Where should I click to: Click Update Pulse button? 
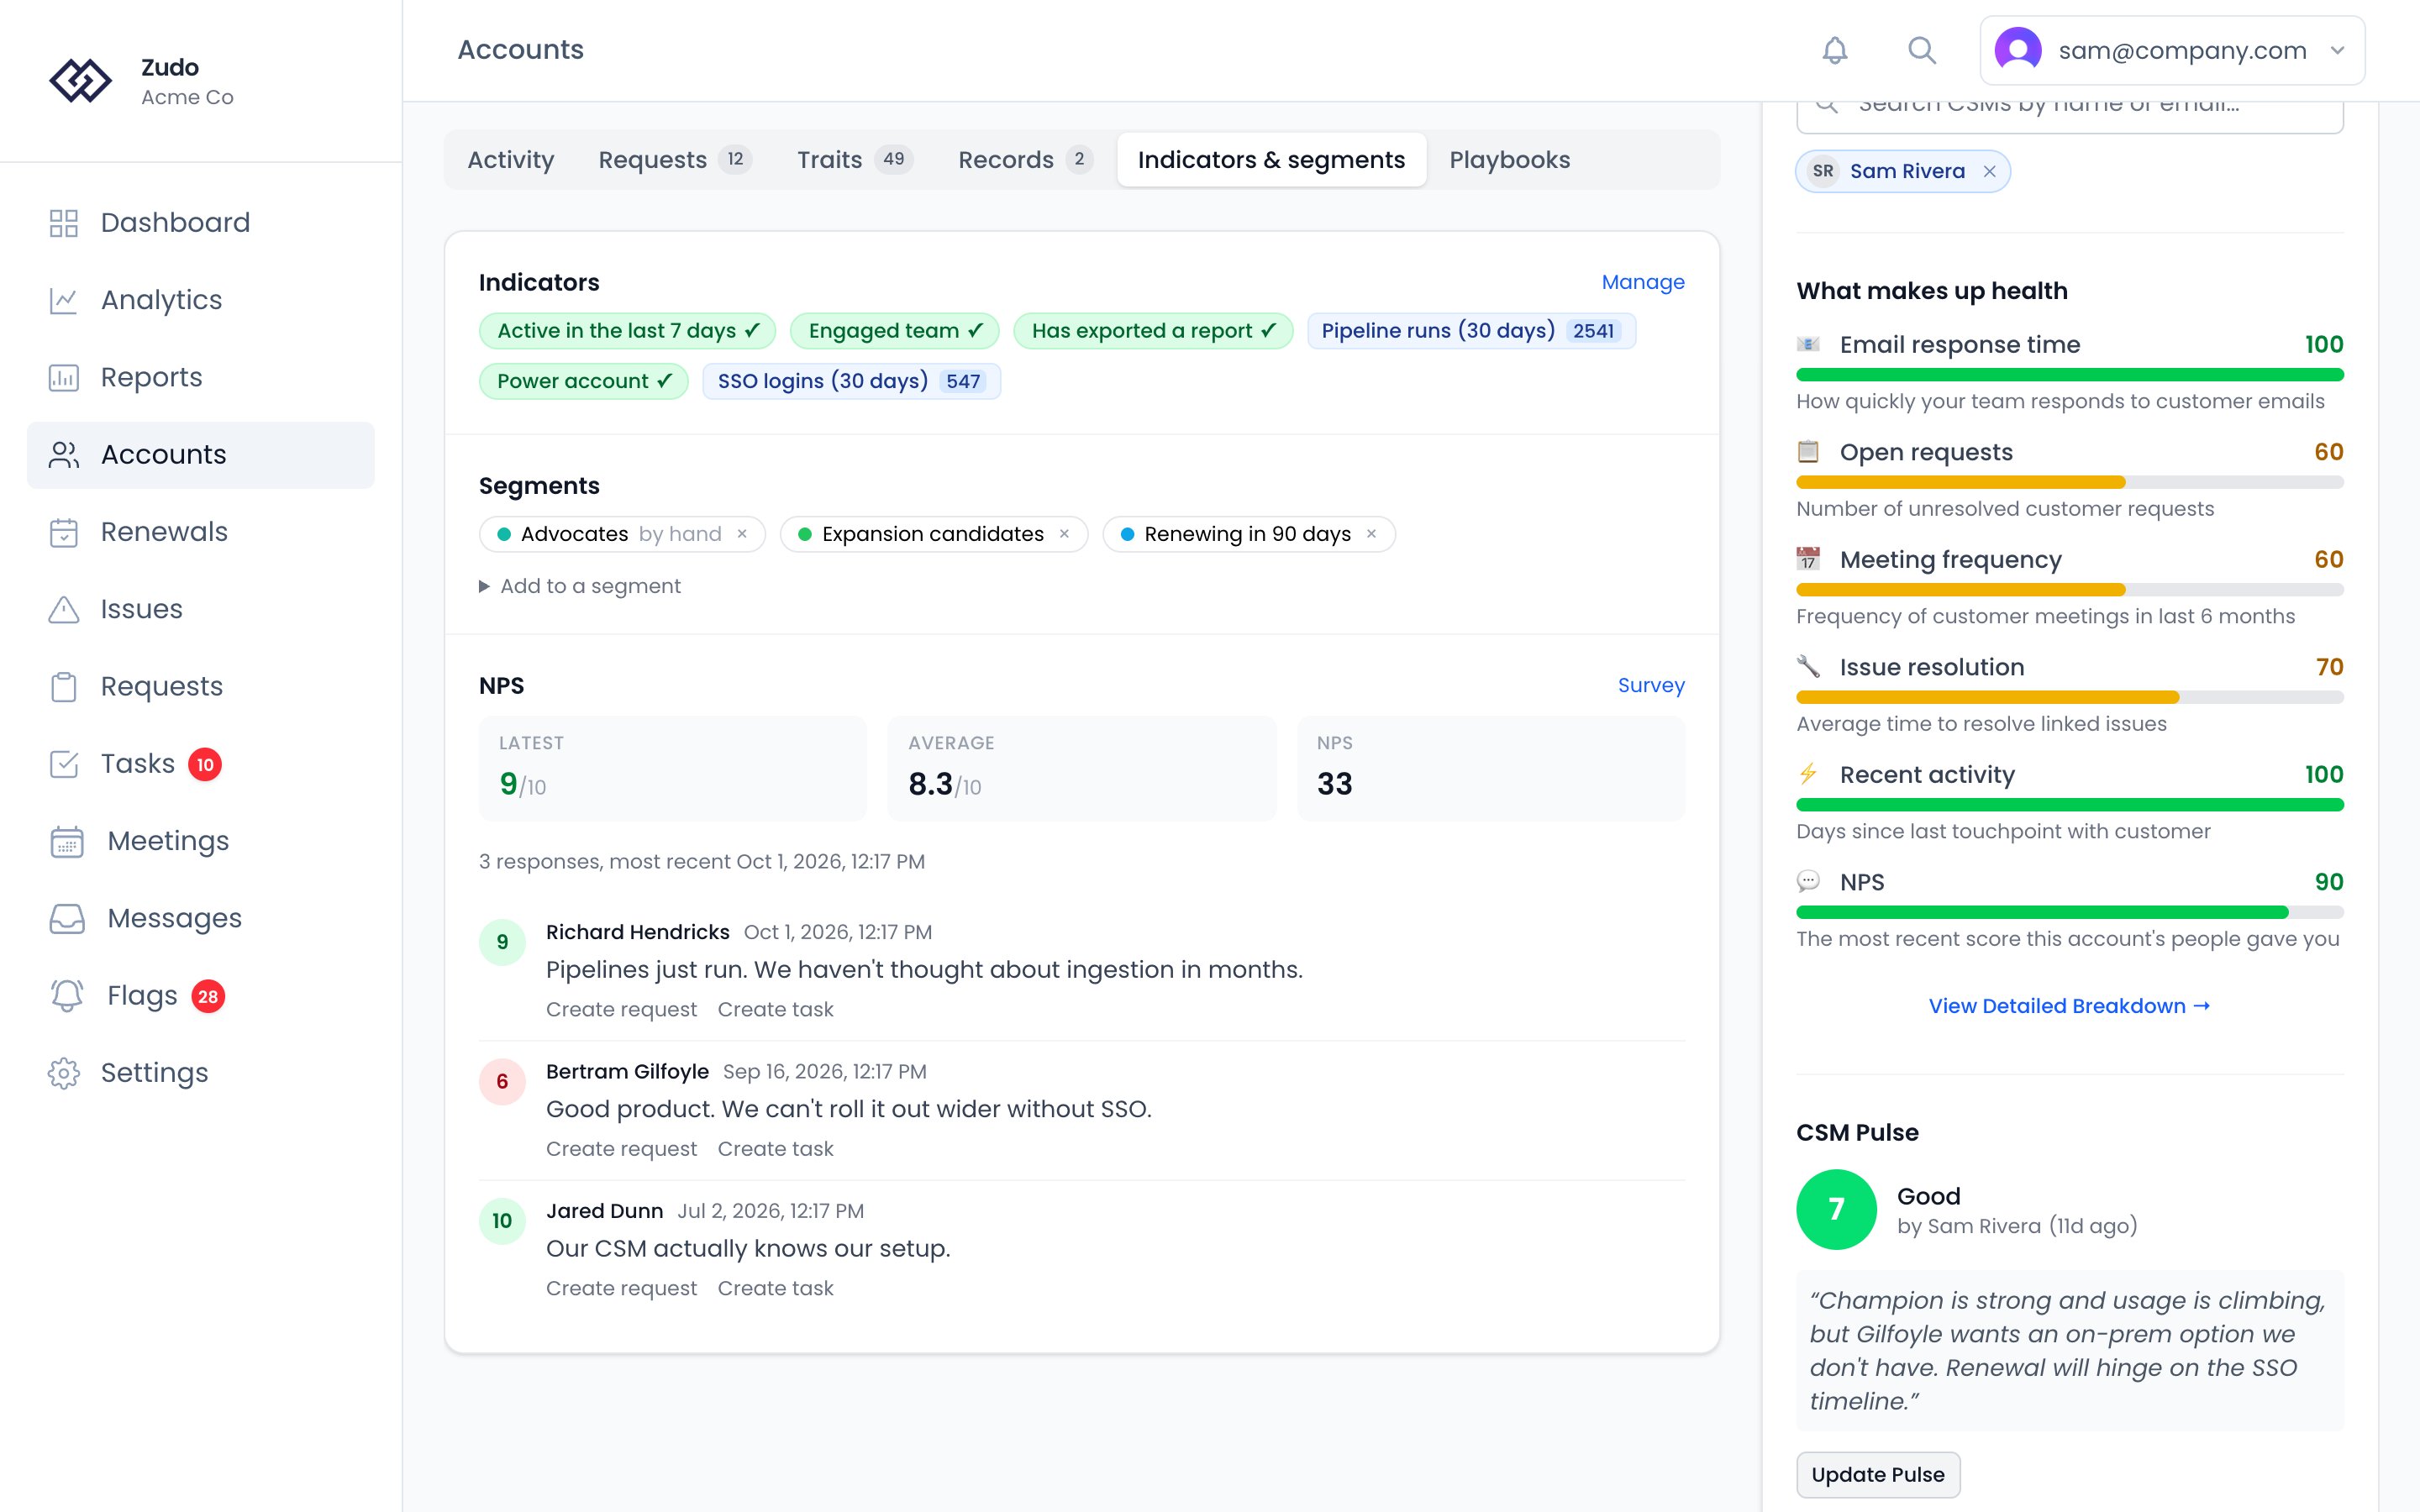(1877, 1474)
